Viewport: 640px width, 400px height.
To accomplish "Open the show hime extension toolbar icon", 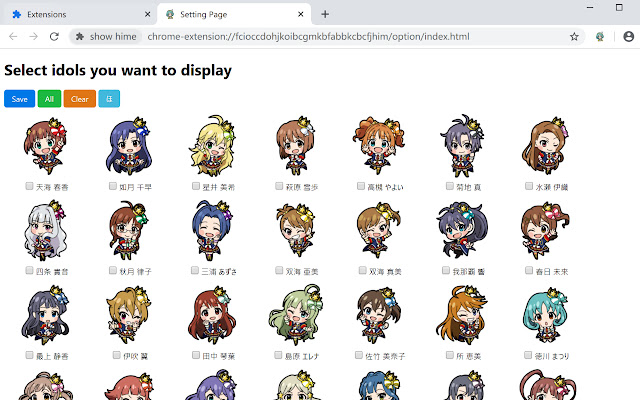I will 600,36.
